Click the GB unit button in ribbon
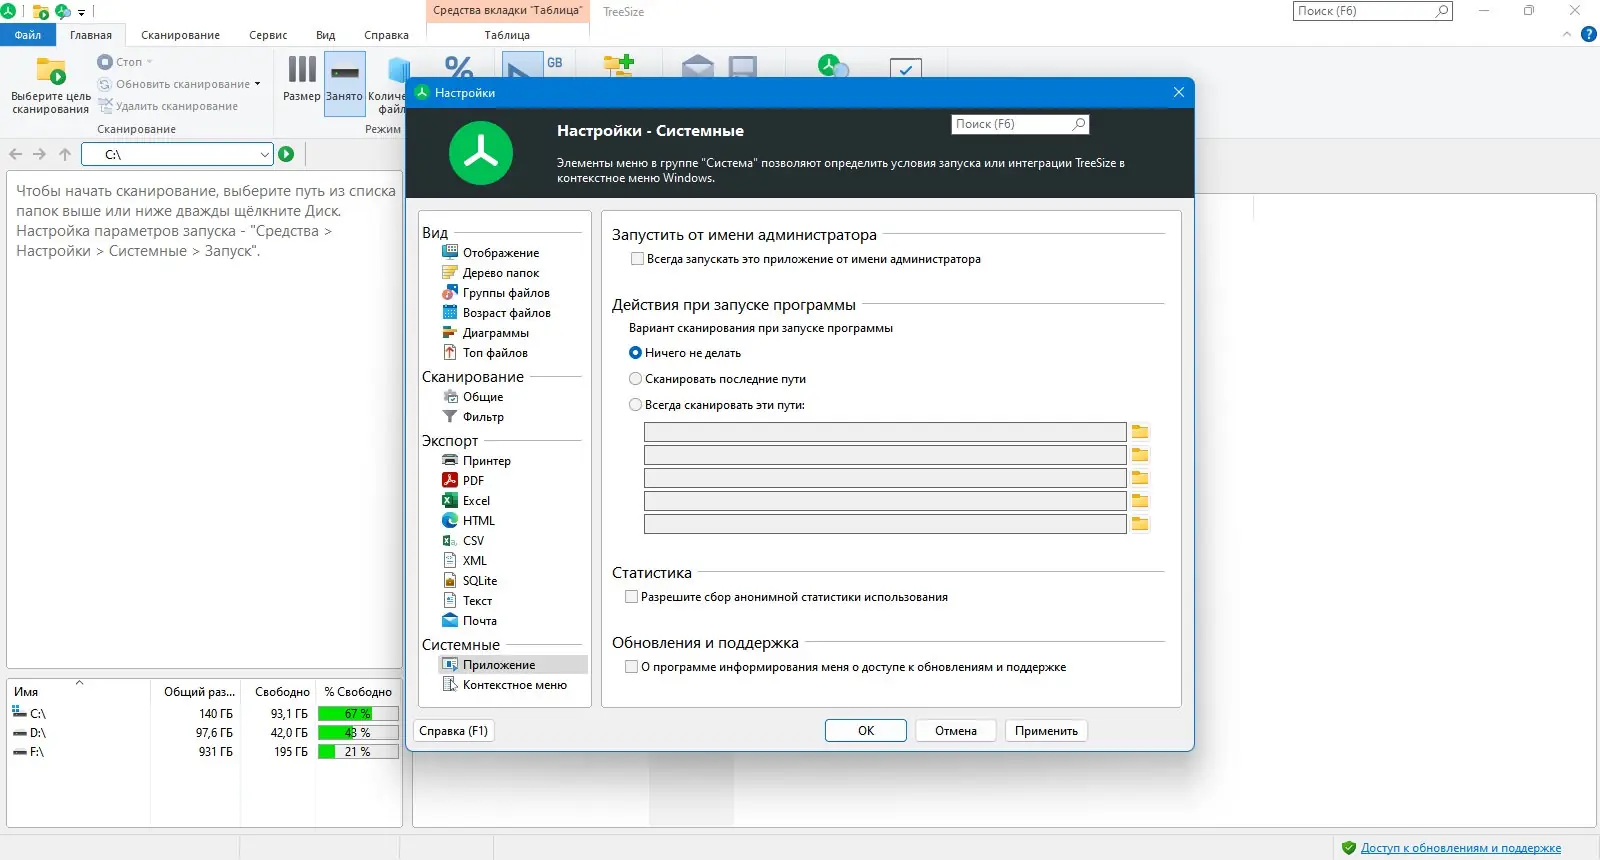Image resolution: width=1600 pixels, height=860 pixels. 554,63
